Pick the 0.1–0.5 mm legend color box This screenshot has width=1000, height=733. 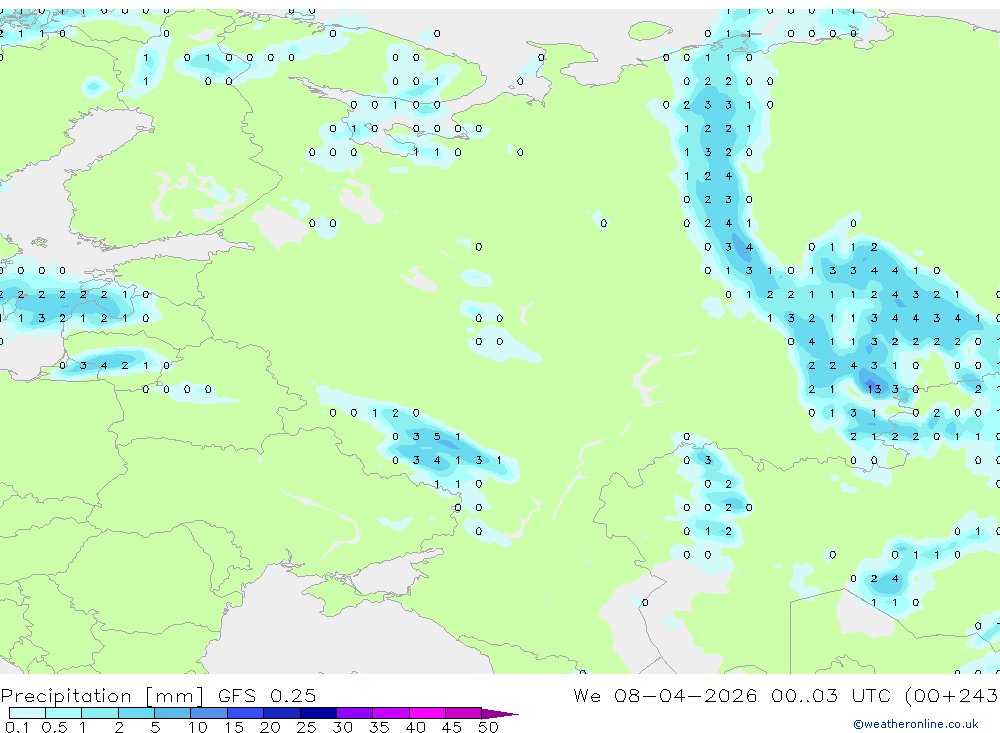(x=27, y=713)
